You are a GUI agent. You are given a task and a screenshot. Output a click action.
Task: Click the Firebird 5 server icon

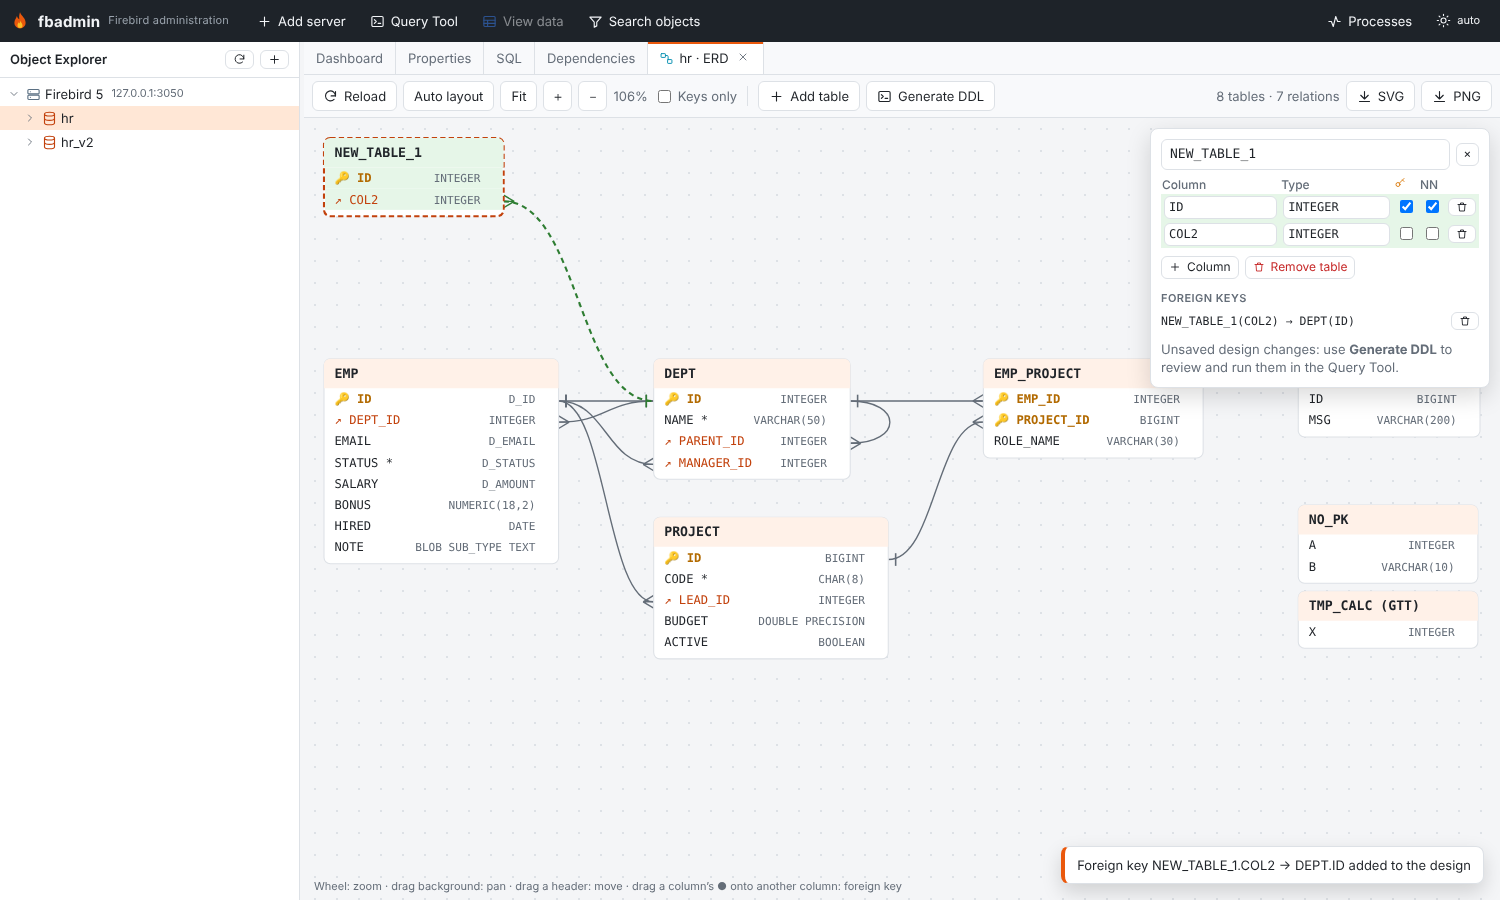[33, 94]
